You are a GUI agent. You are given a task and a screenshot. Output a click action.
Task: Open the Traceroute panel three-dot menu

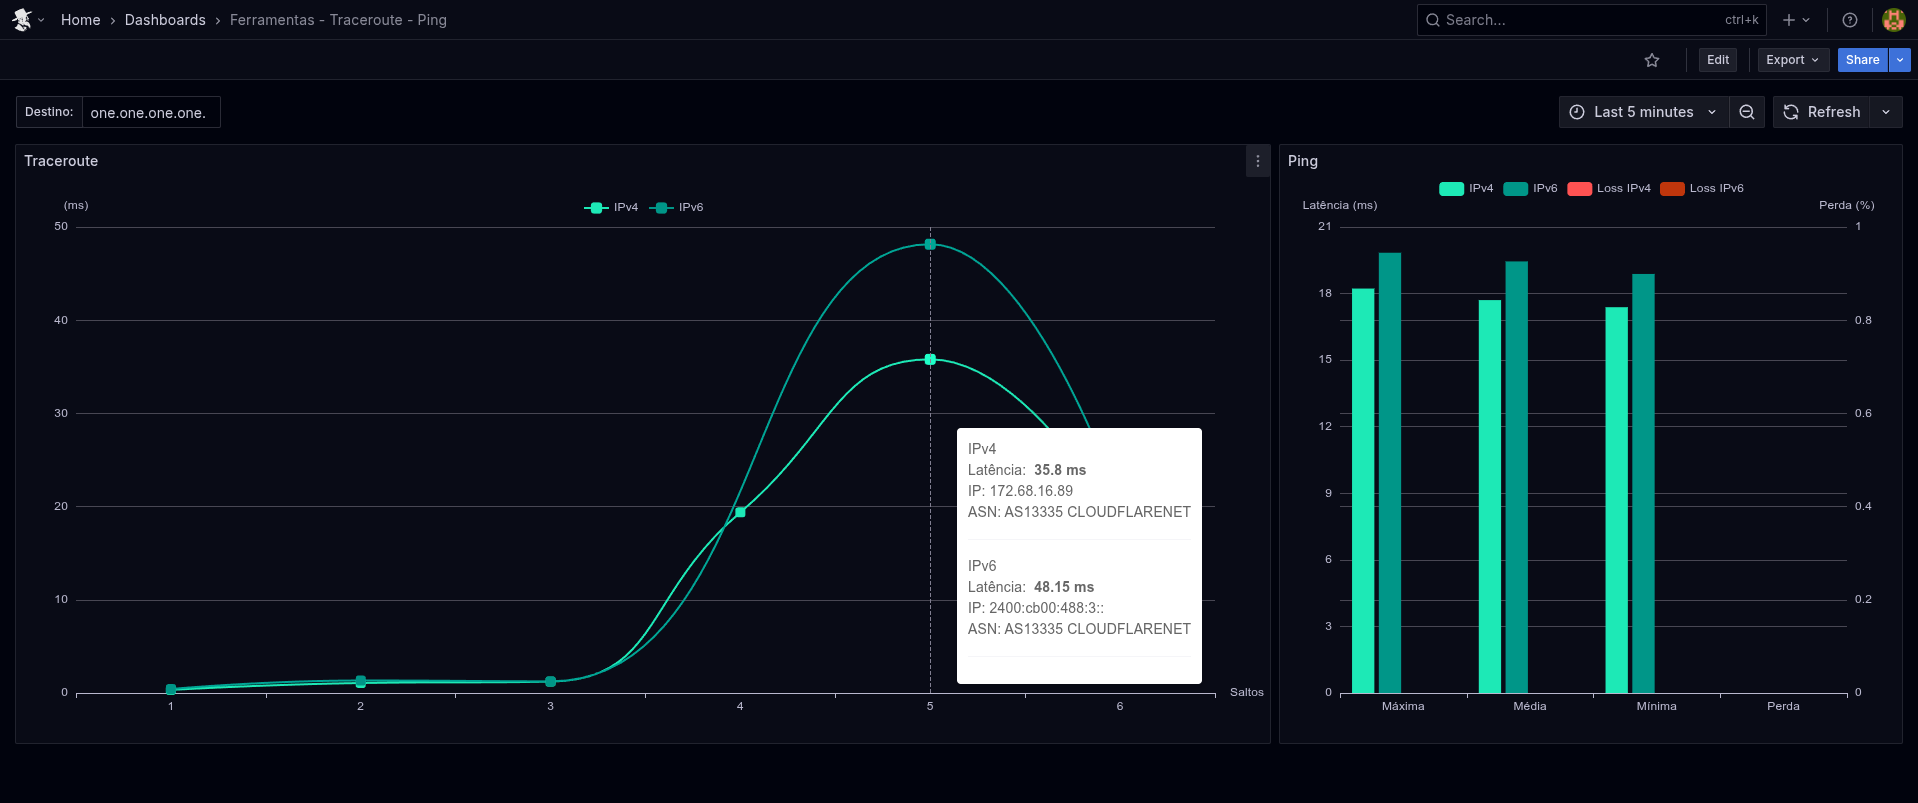tap(1258, 161)
